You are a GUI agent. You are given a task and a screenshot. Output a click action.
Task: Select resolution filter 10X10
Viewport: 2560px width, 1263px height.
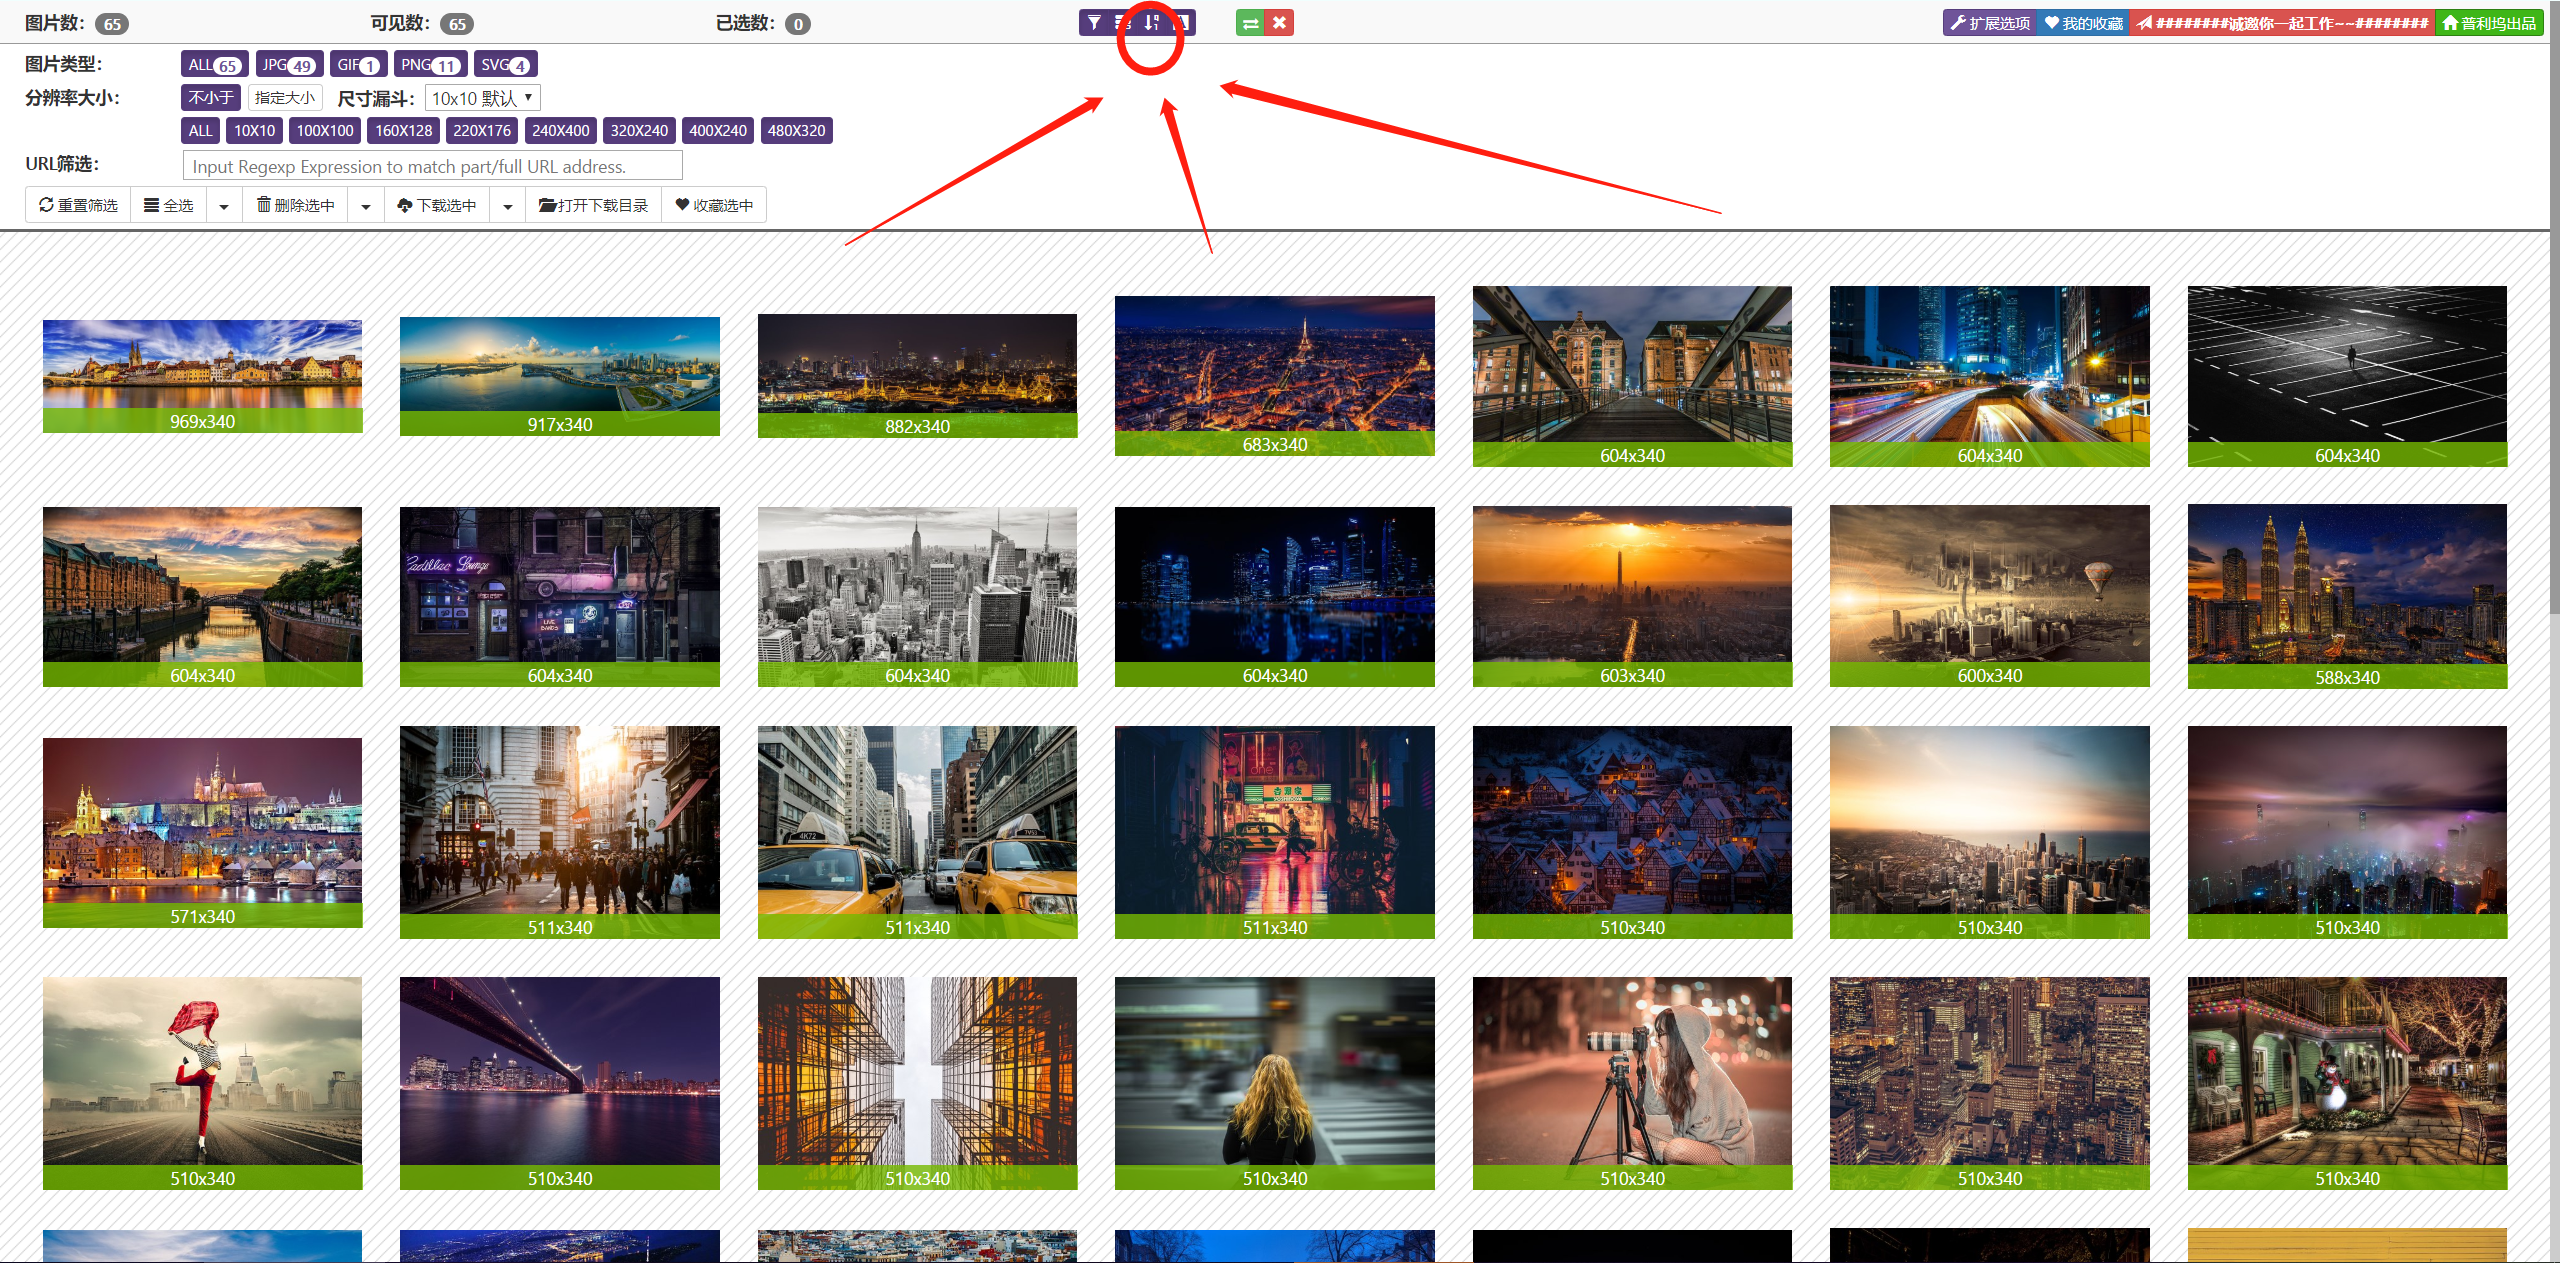coord(254,130)
